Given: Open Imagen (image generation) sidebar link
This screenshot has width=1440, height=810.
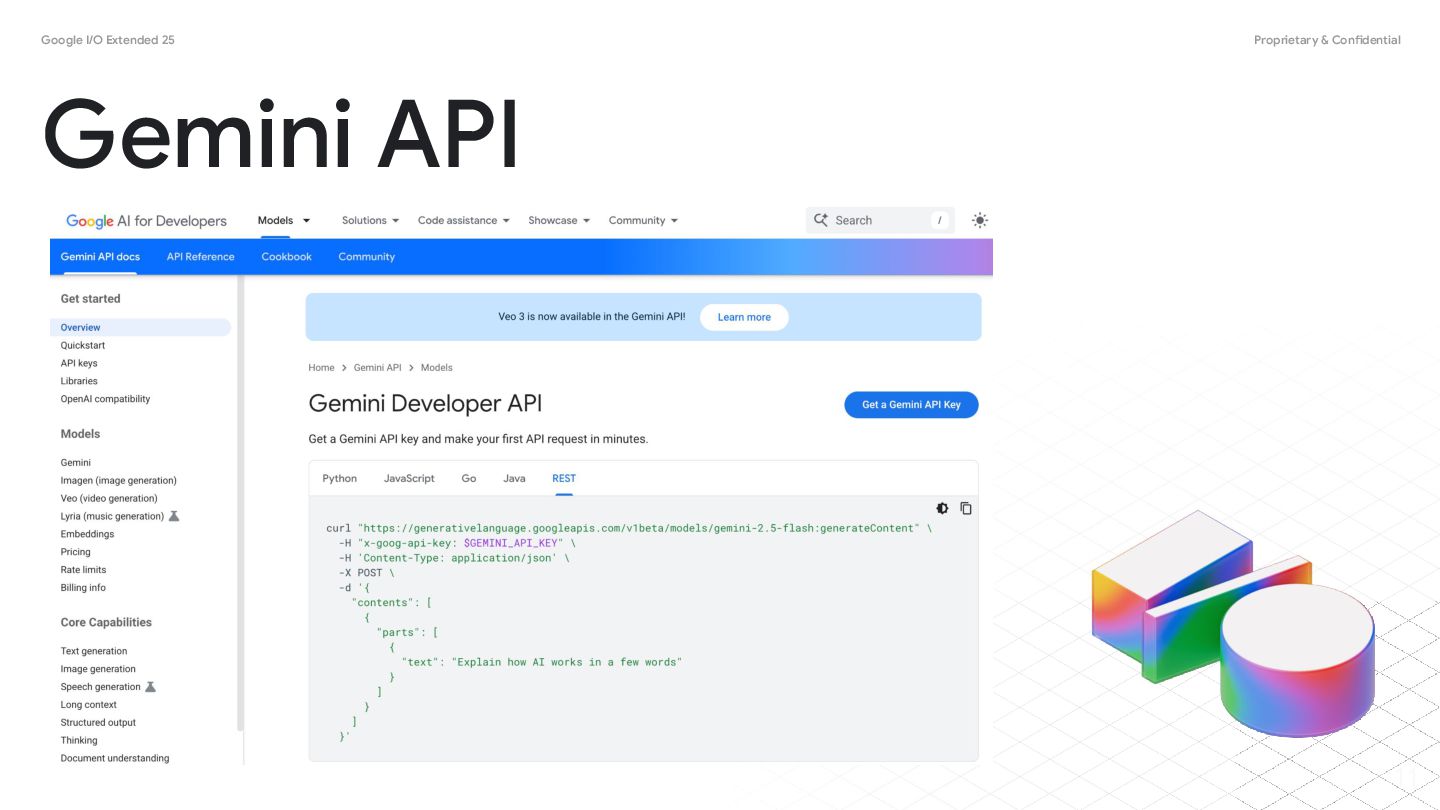Looking at the screenshot, I should (x=118, y=481).
